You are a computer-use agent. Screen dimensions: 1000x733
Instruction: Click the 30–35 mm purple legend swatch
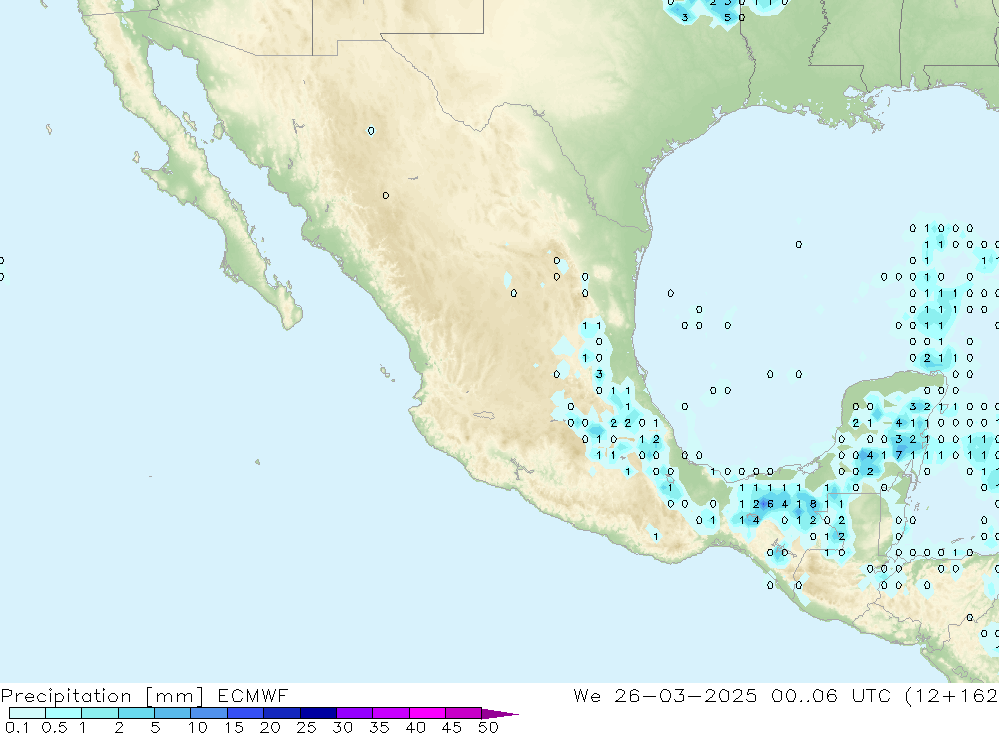[x=354, y=713]
